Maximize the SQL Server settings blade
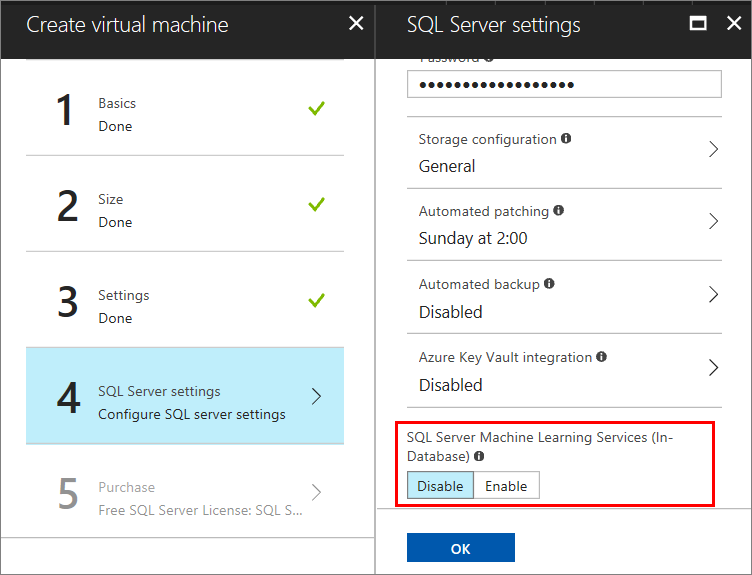This screenshot has height=575, width=752. pos(698,24)
